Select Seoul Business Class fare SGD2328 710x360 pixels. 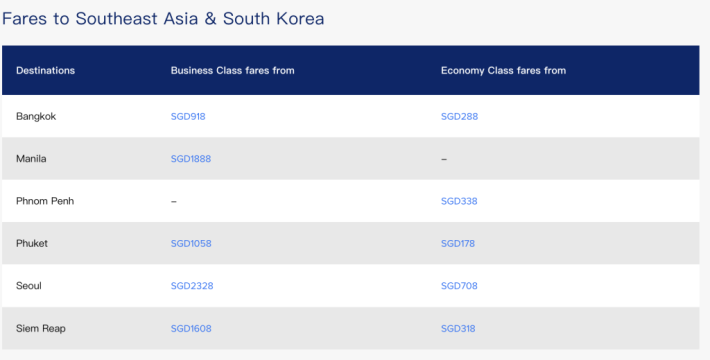click(192, 286)
